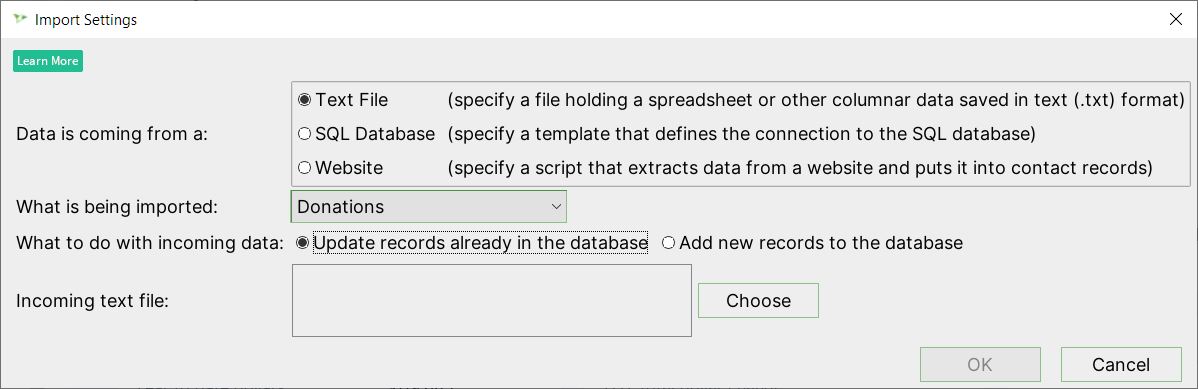The width and height of the screenshot is (1198, 389).
Task: Click the Text File description text
Action: click(x=816, y=100)
